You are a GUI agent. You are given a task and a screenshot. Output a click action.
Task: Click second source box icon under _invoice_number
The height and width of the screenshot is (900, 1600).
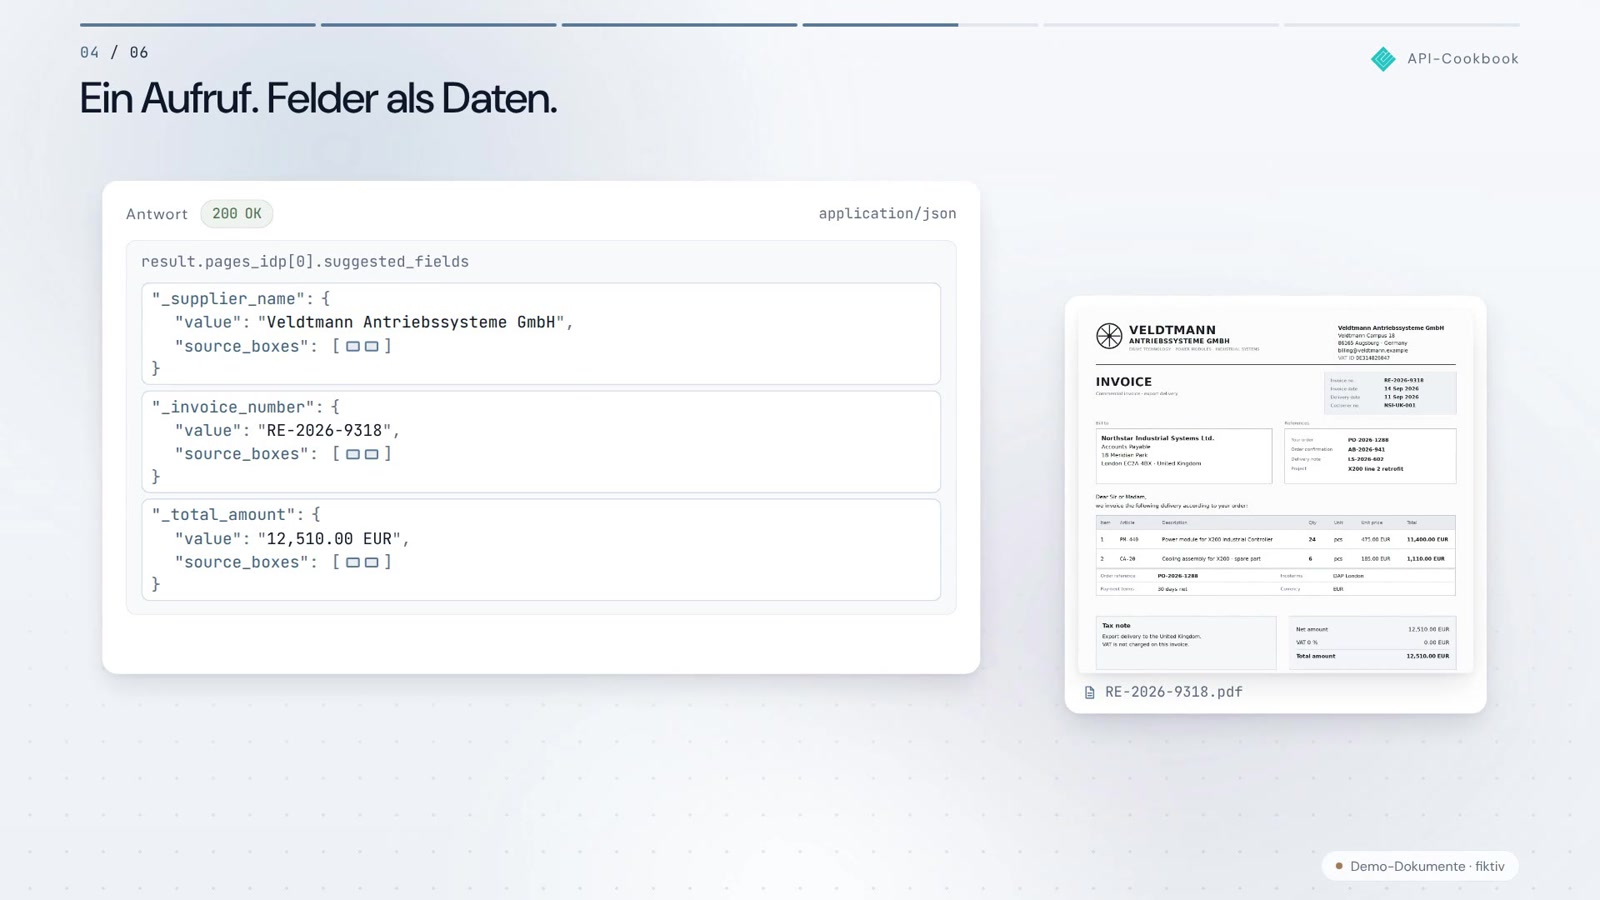(372, 454)
